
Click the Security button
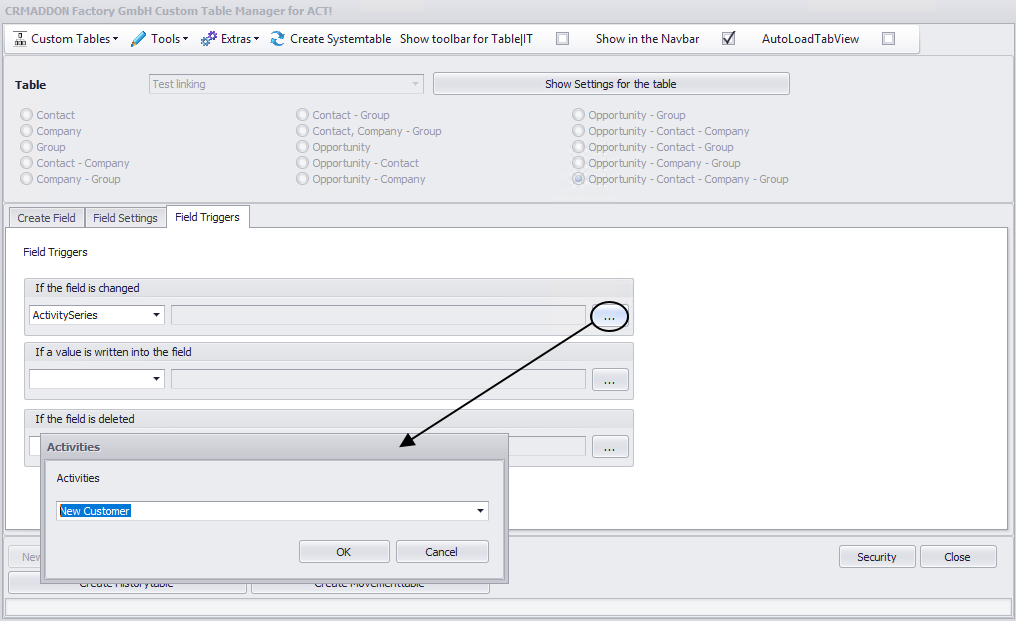coord(877,556)
